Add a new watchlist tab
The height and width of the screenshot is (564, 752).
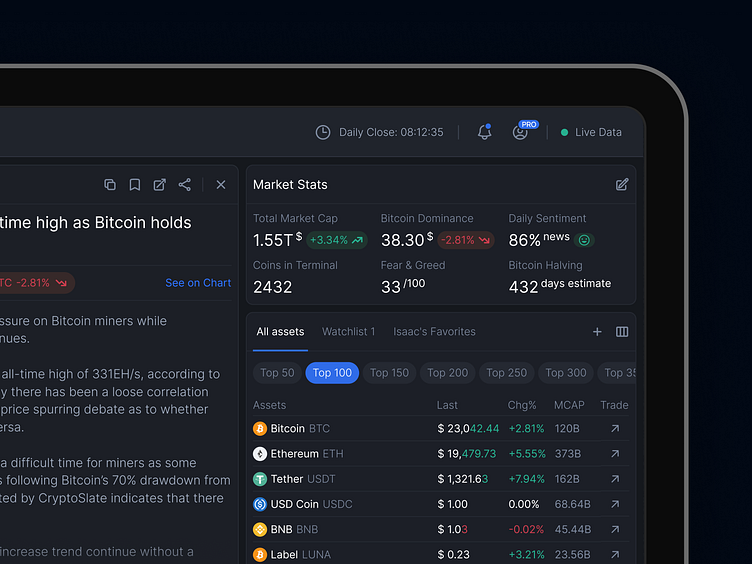(597, 332)
